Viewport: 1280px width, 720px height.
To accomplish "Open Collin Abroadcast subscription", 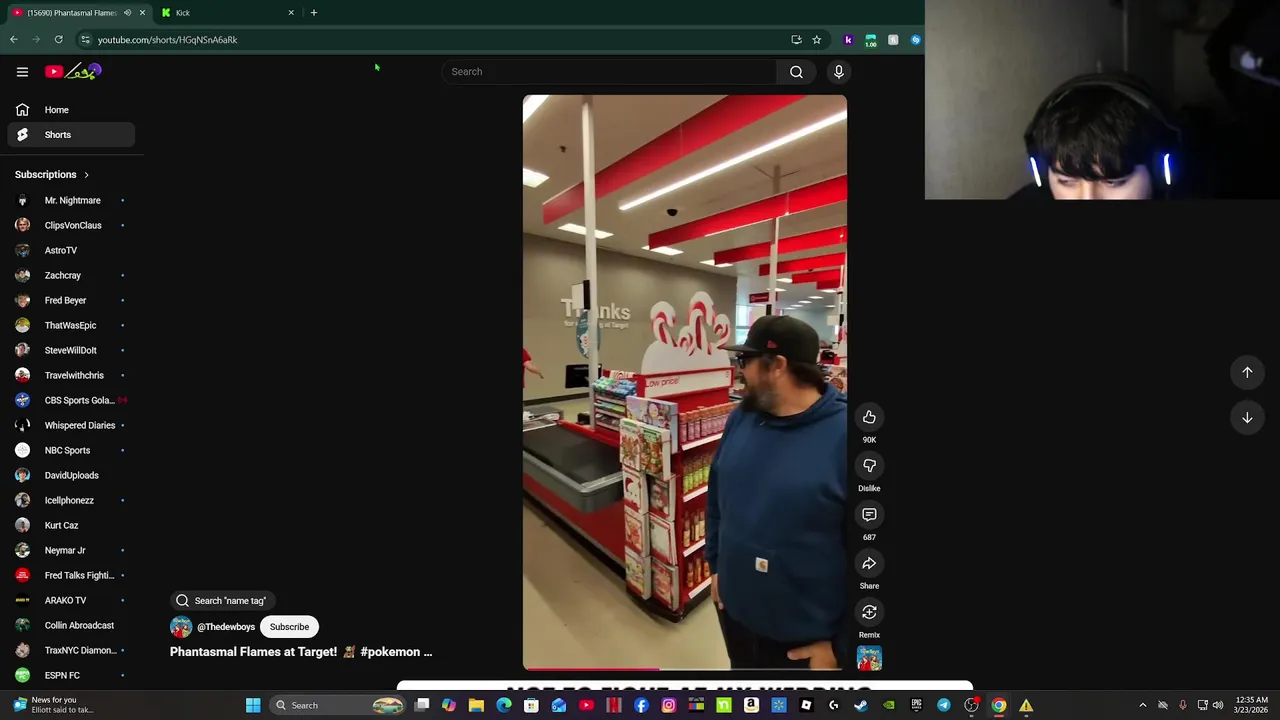I will (71, 625).
